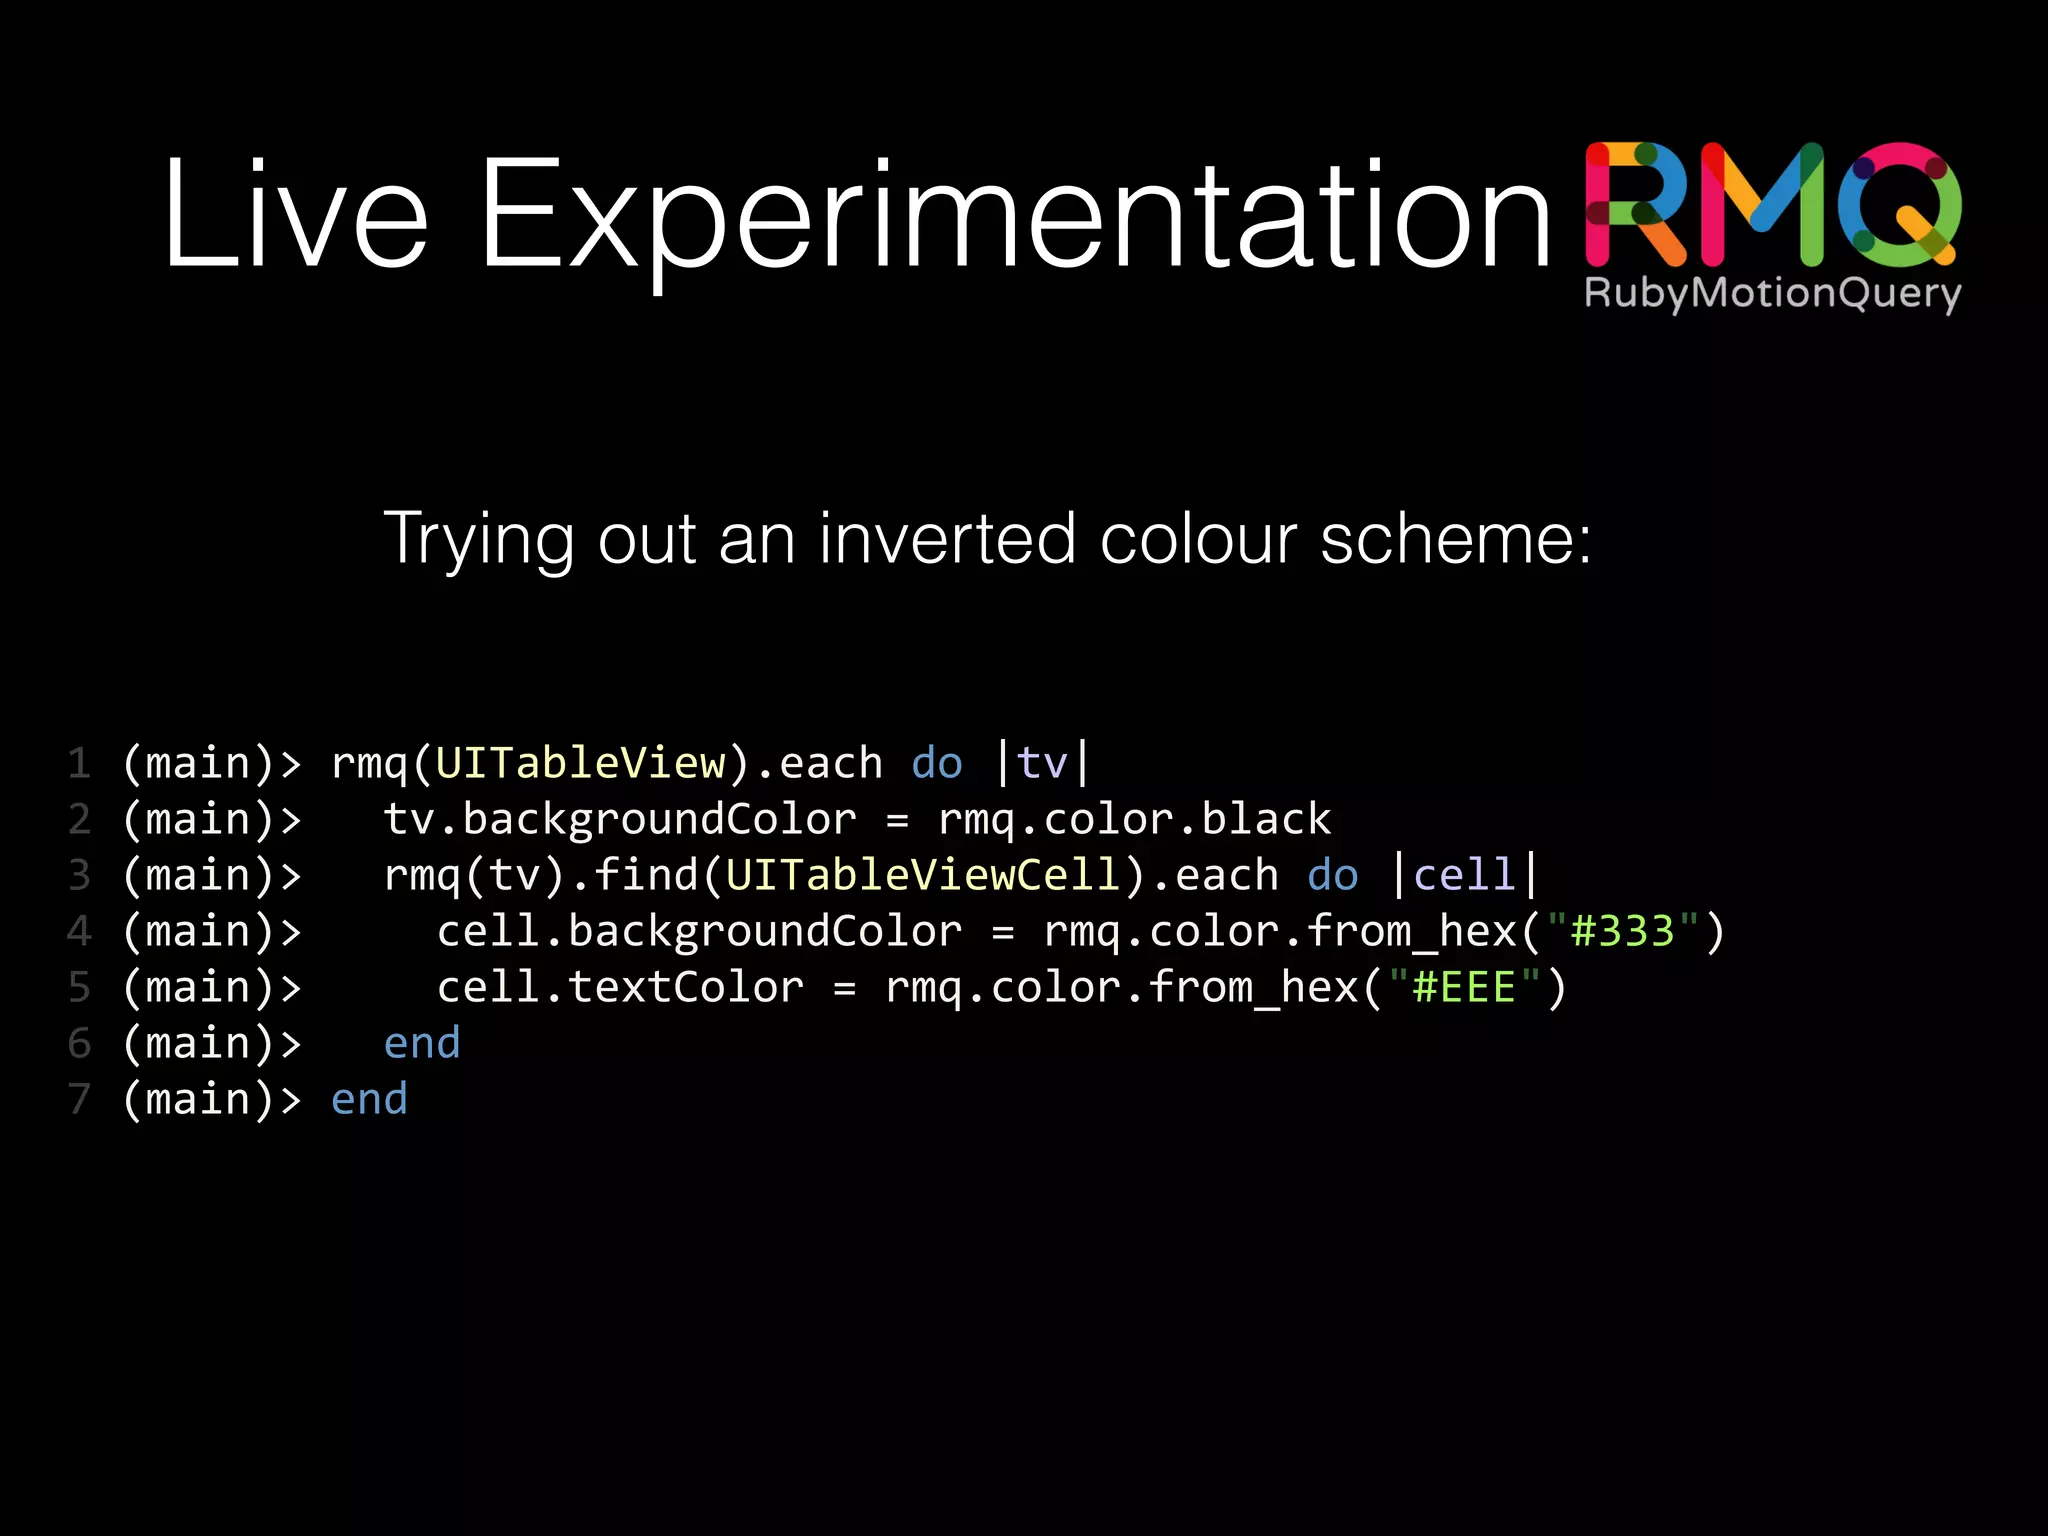Click the (main)> prompt on line three
Viewport: 2048px width, 1536px height.
click(211, 876)
